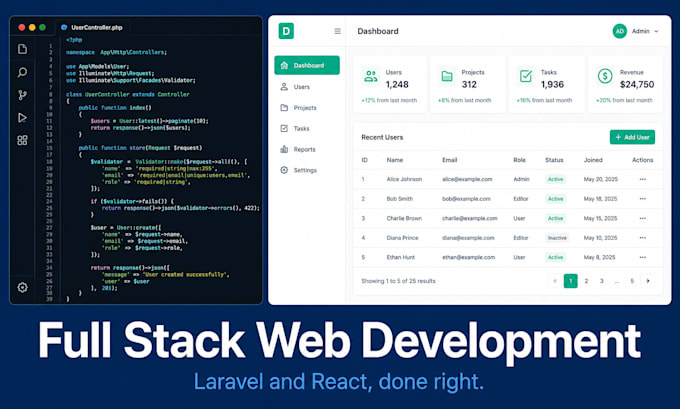Go to next page arrow
This screenshot has width=680, height=409.
tap(648, 281)
